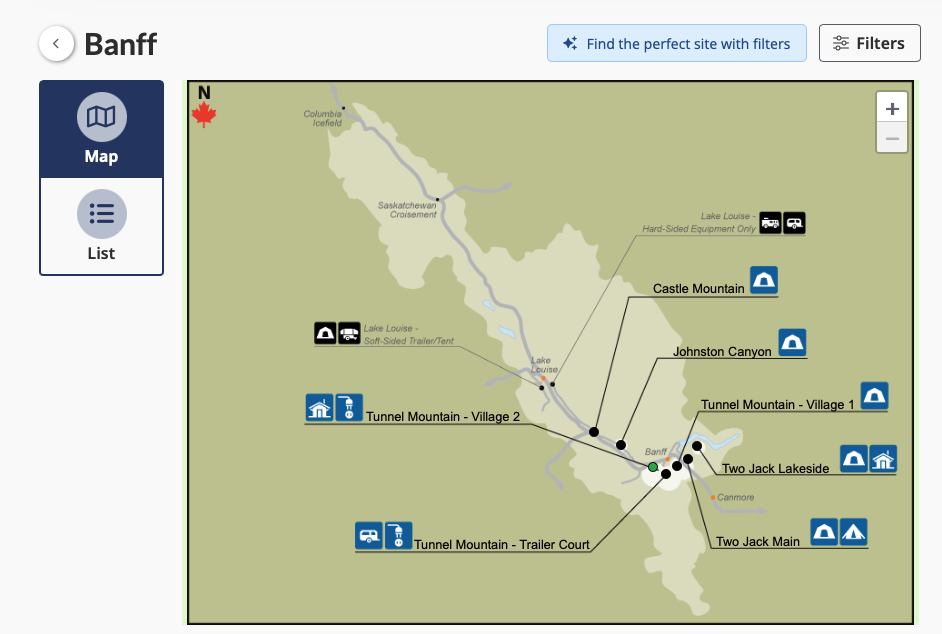The image size is (942, 634).
Task: Click Find the perfect site with filters
Action: pyautogui.click(x=676, y=43)
